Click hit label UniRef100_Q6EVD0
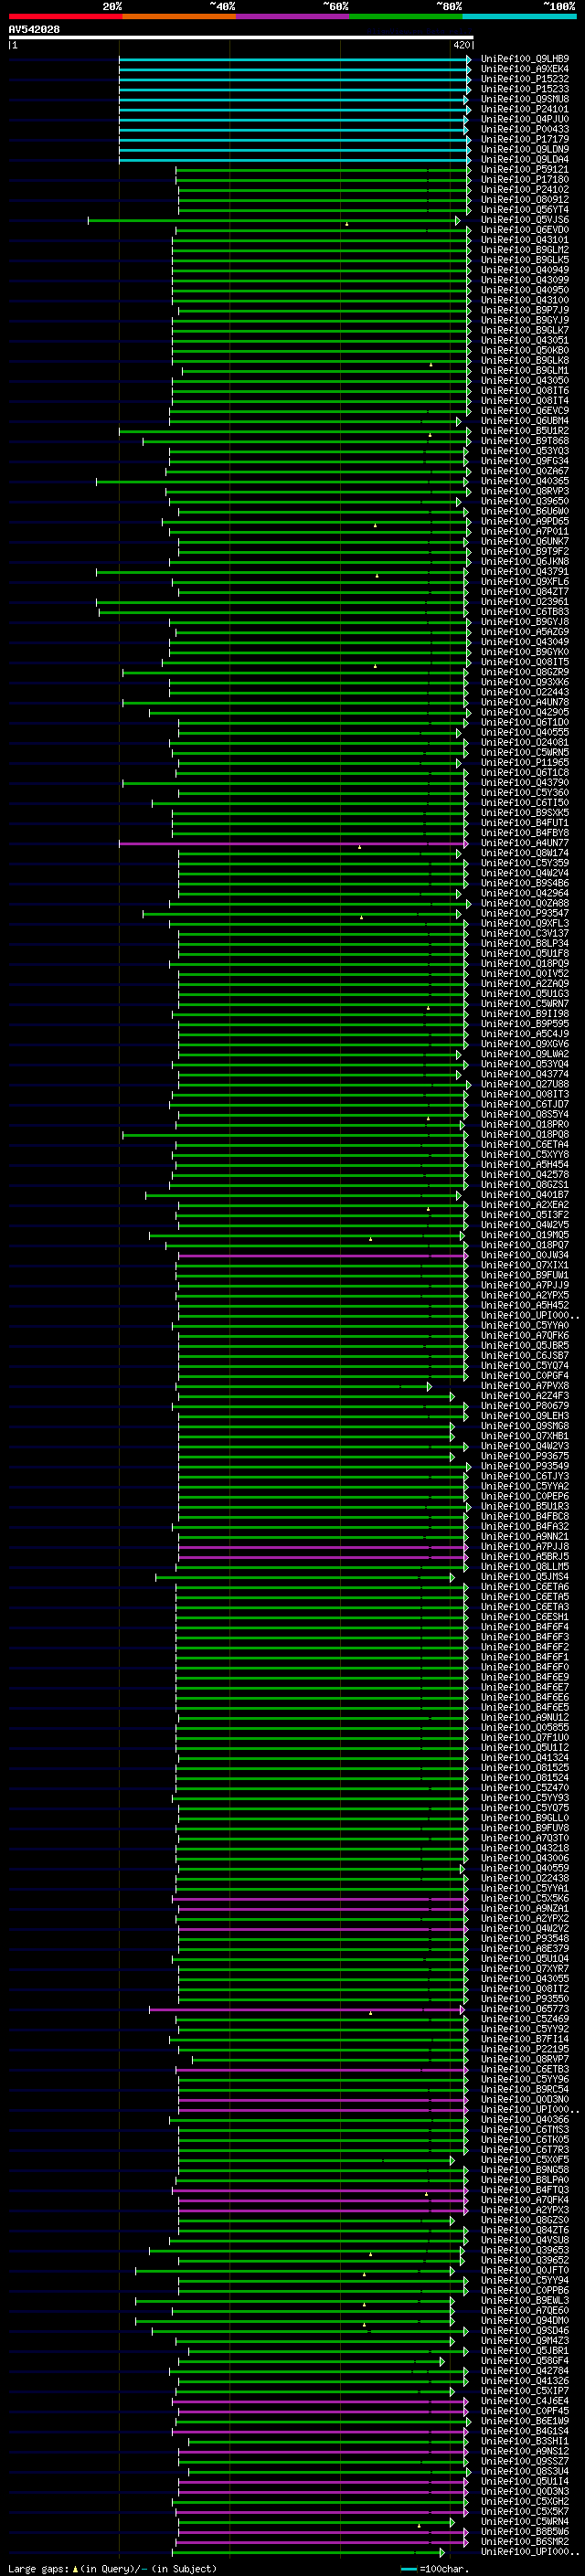Viewport: 585px width, 2576px height. (525, 230)
